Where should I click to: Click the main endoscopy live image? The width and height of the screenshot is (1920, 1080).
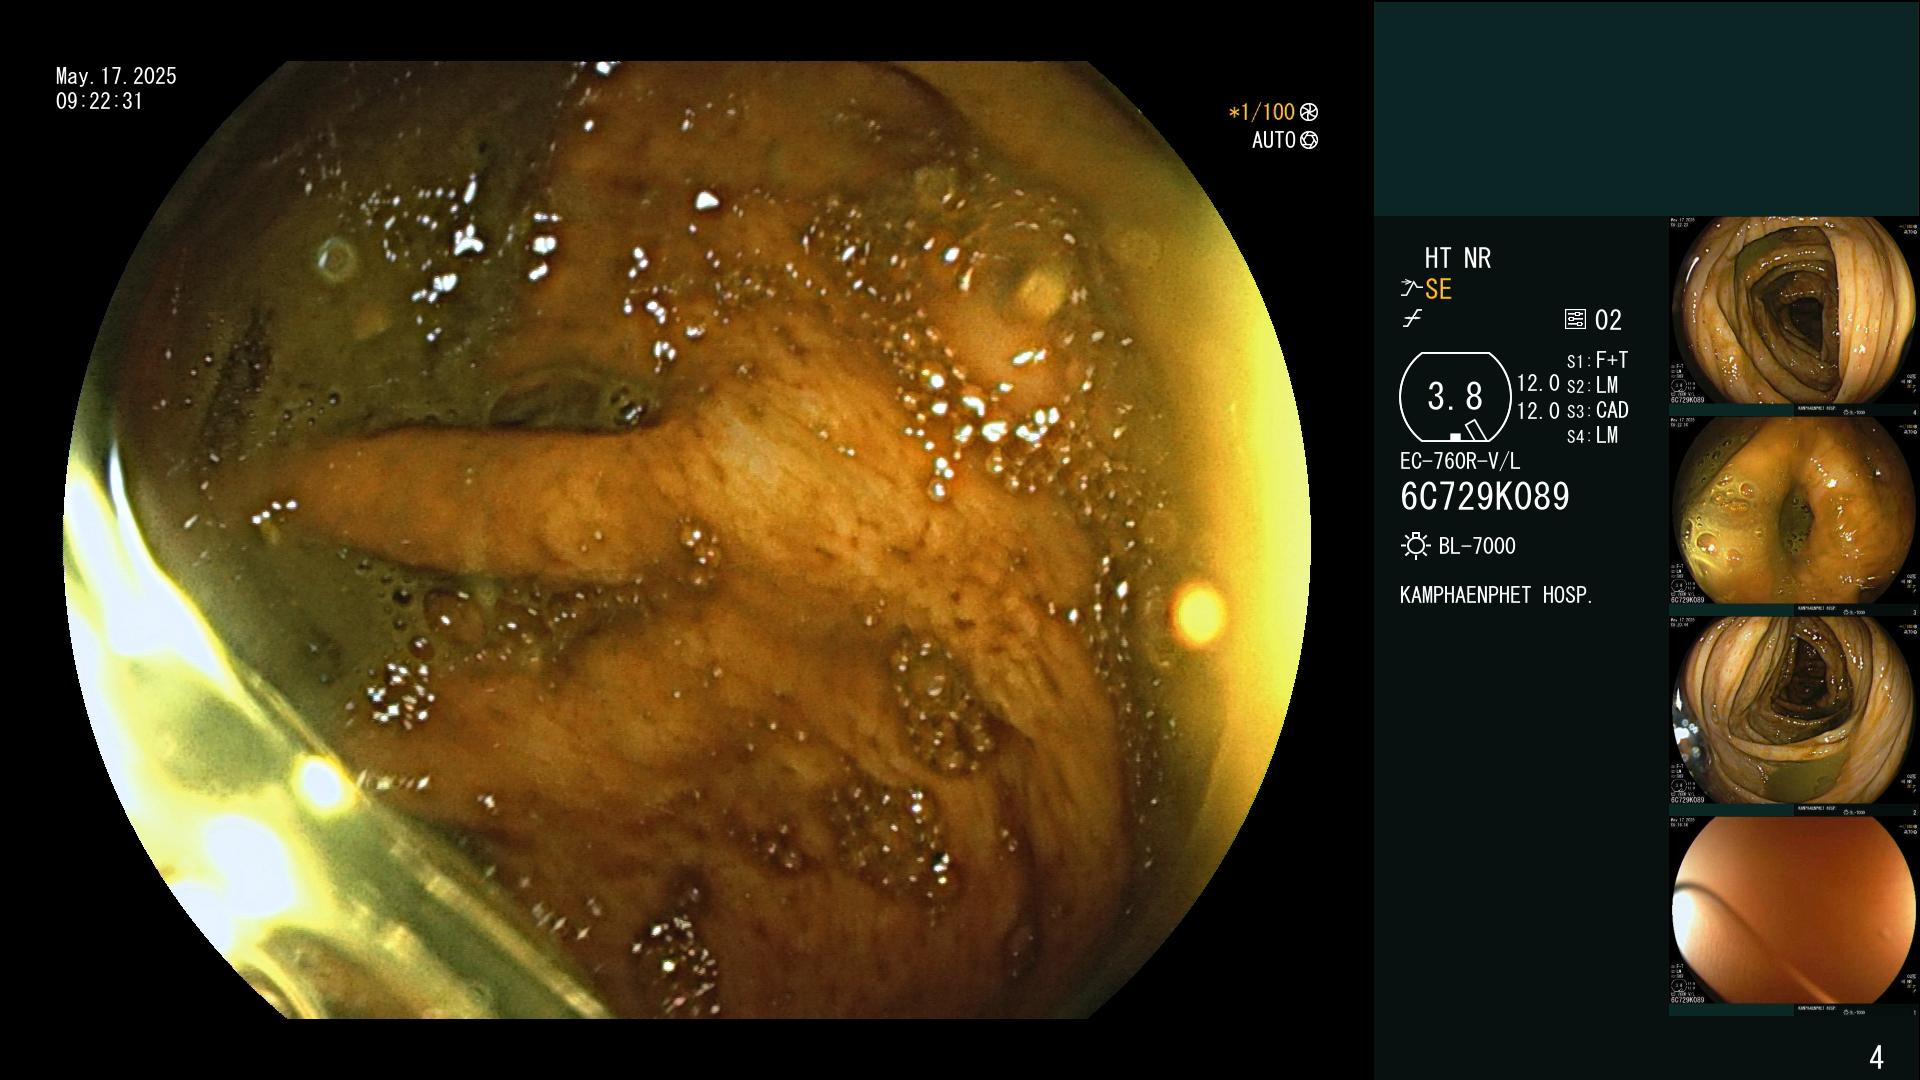point(688,540)
